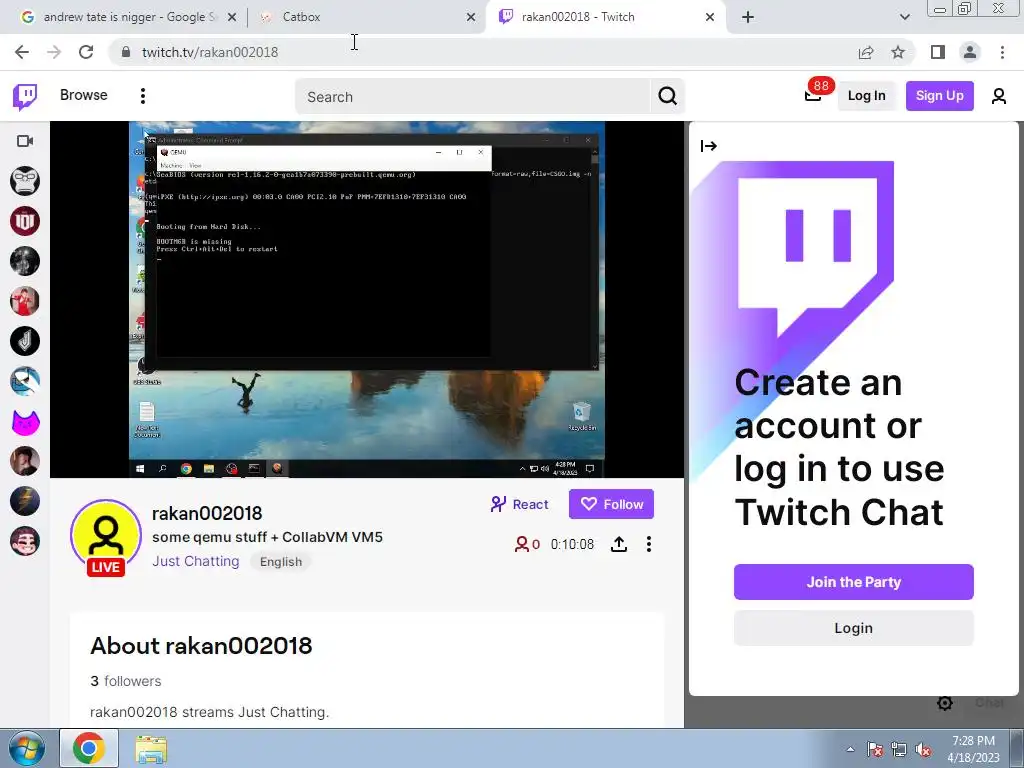This screenshot has width=1024, height=768.
Task: Open the Browse page
Action: (x=84, y=95)
